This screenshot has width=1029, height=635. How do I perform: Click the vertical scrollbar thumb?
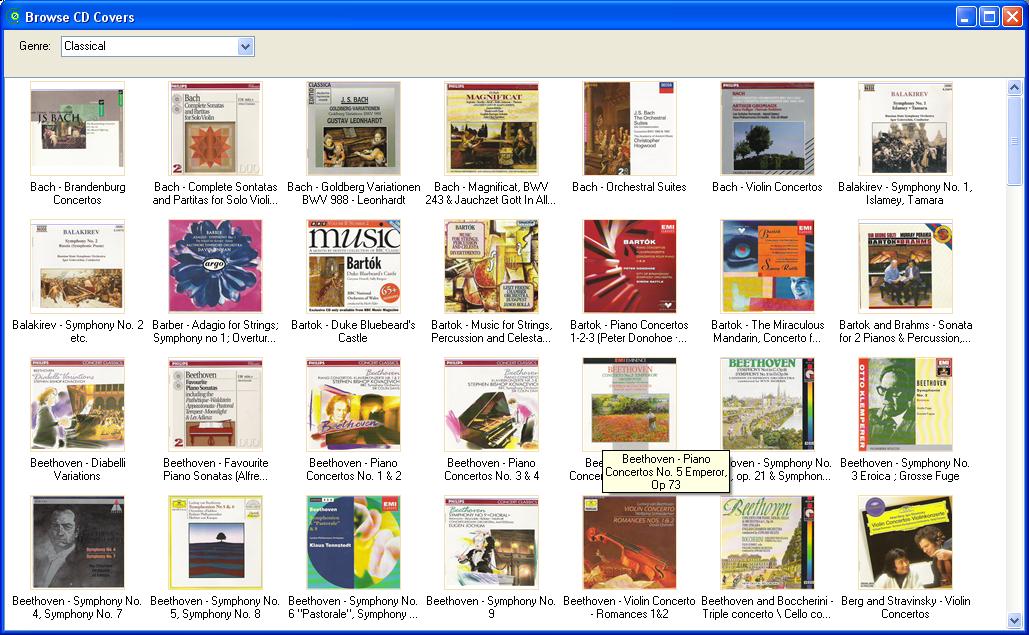(1015, 140)
